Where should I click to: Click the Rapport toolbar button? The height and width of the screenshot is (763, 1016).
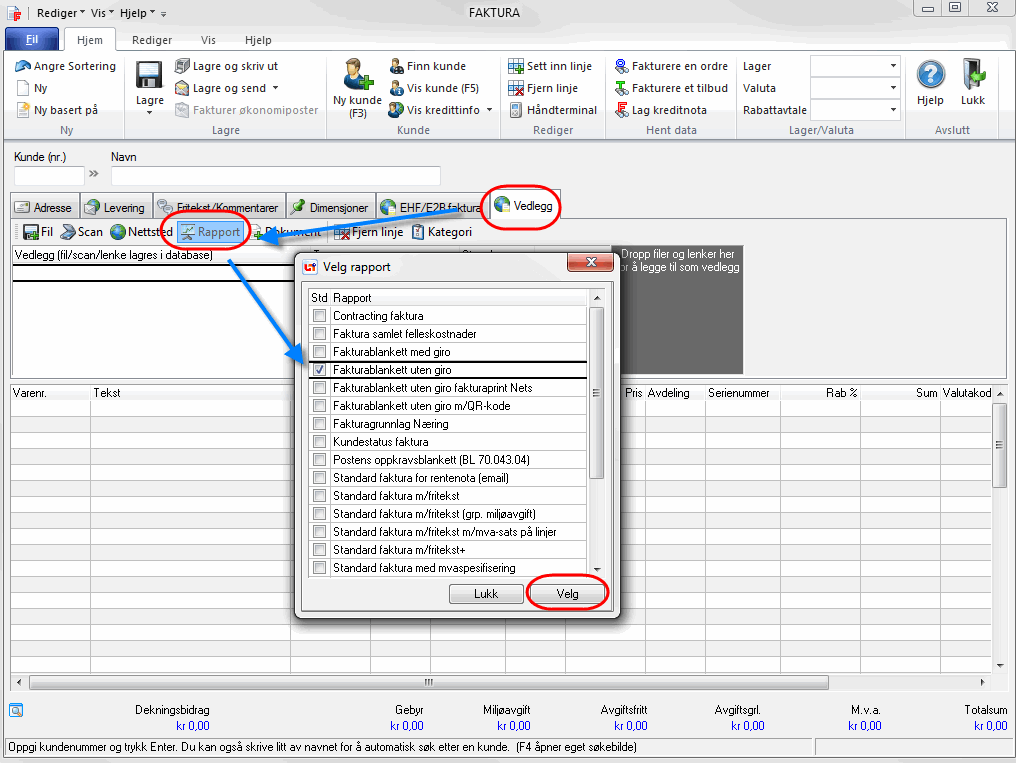pyautogui.click(x=210, y=232)
